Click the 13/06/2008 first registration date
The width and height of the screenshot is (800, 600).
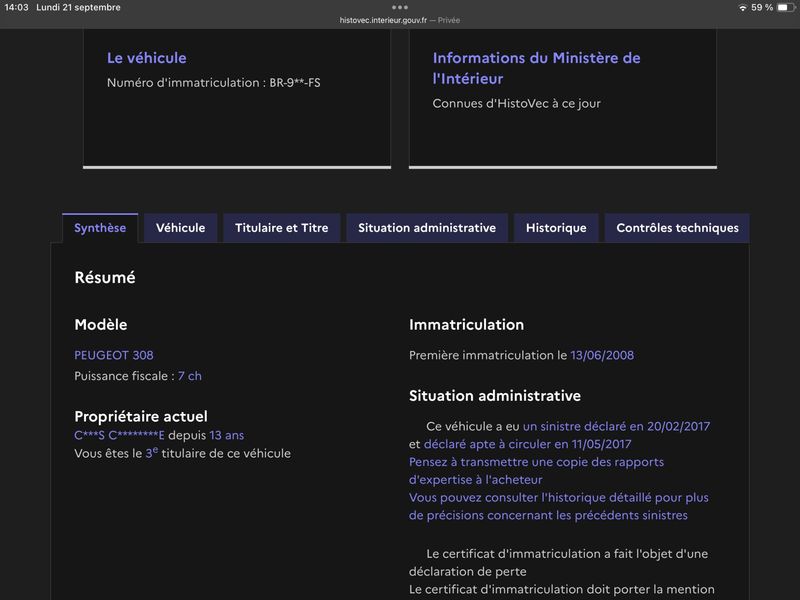tap(602, 355)
